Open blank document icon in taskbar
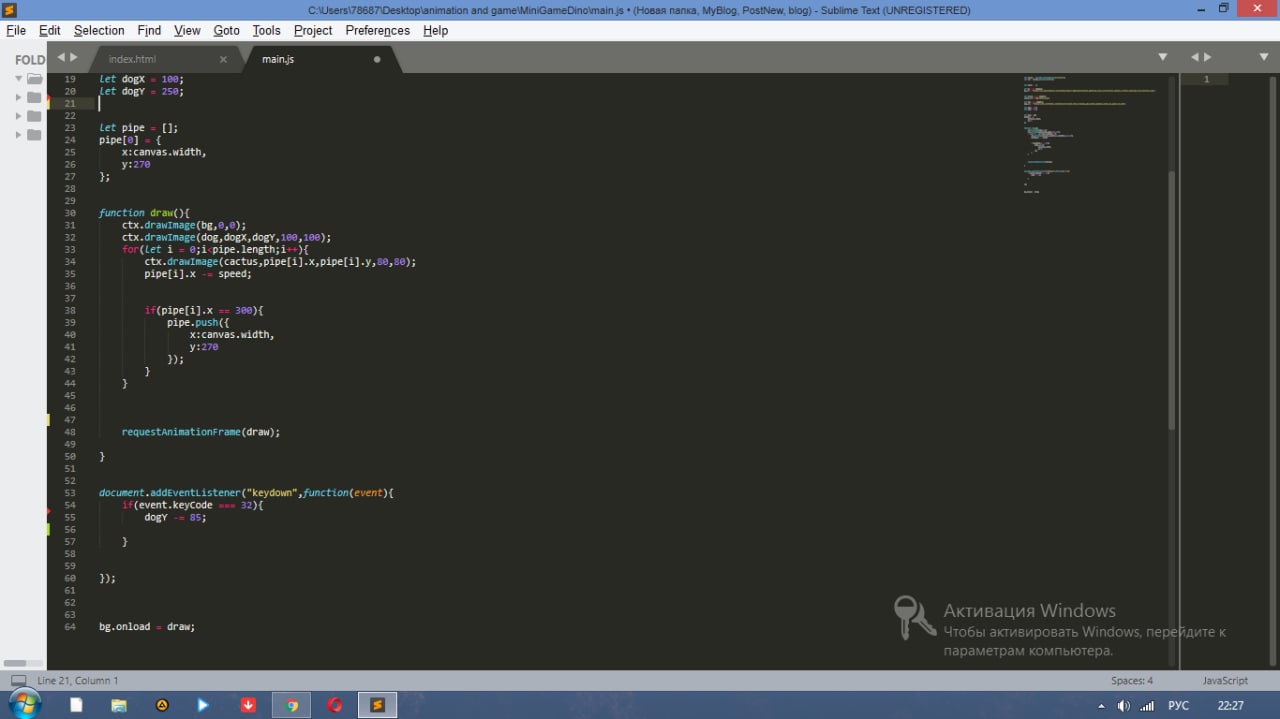Screen dimensions: 1280x719 pos(76,705)
